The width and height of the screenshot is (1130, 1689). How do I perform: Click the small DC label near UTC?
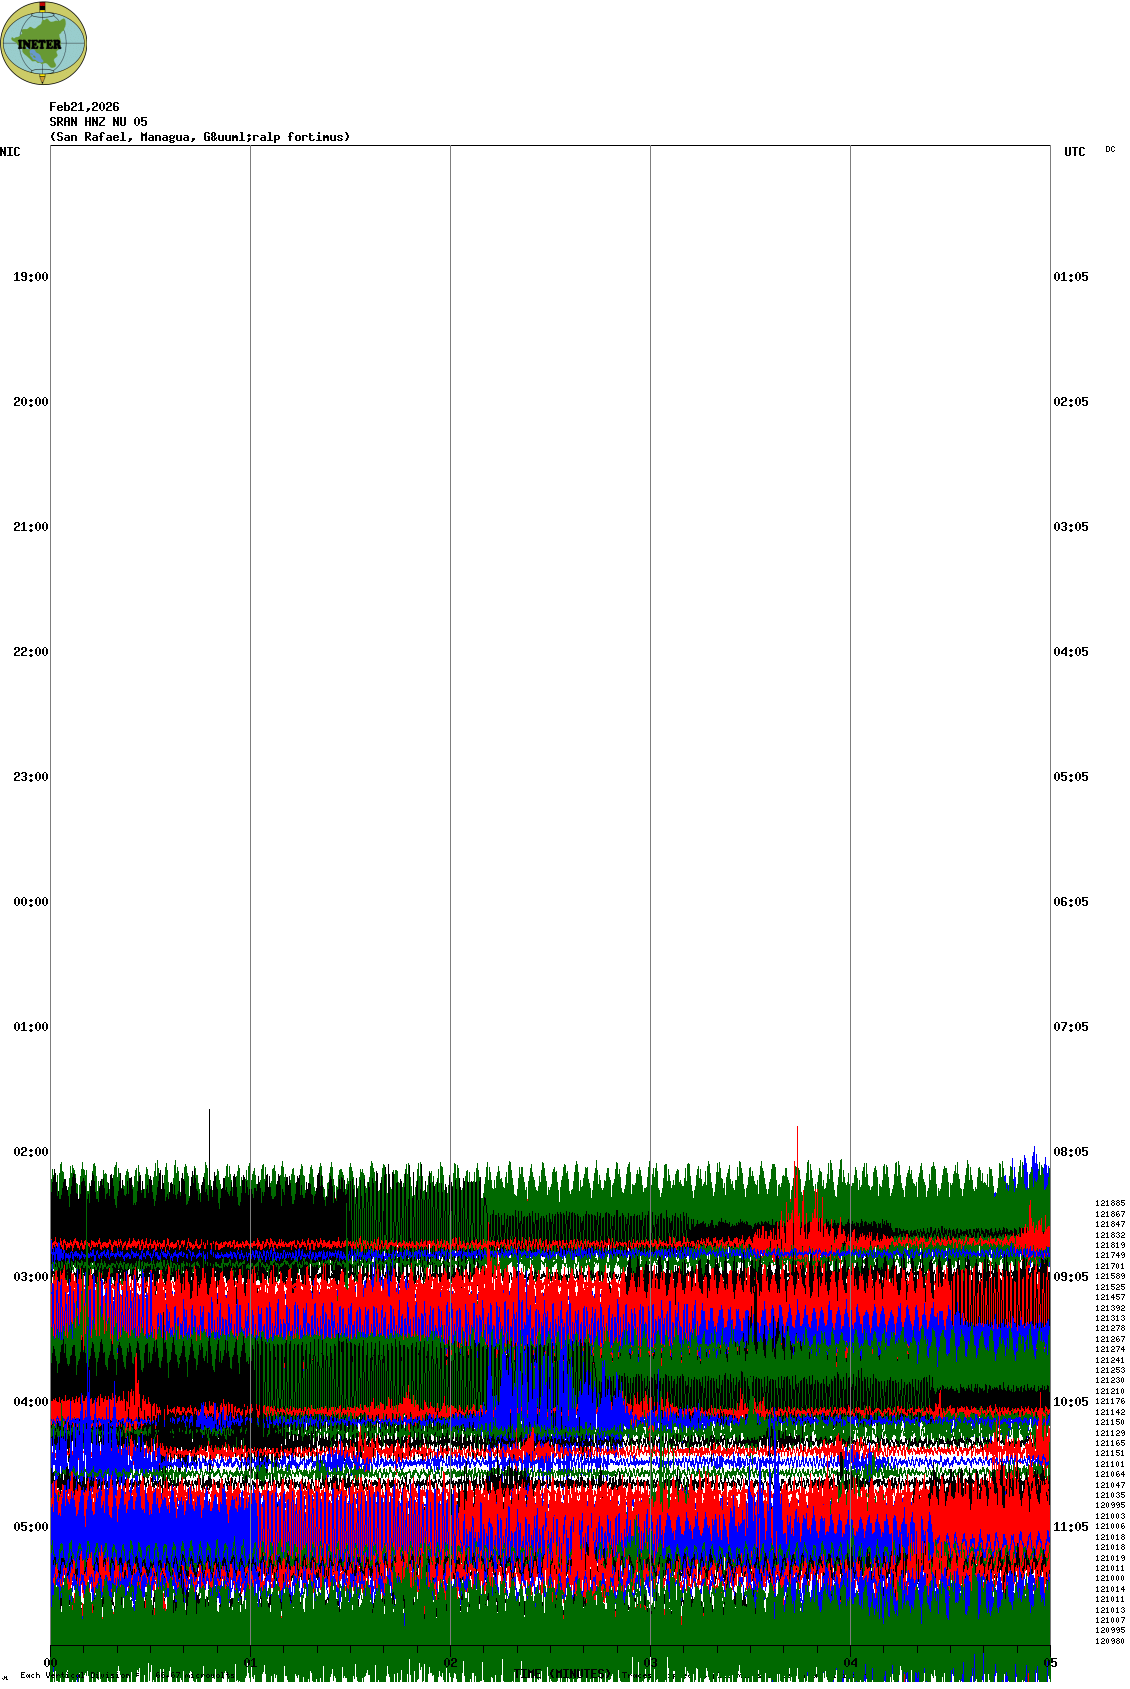1110,149
